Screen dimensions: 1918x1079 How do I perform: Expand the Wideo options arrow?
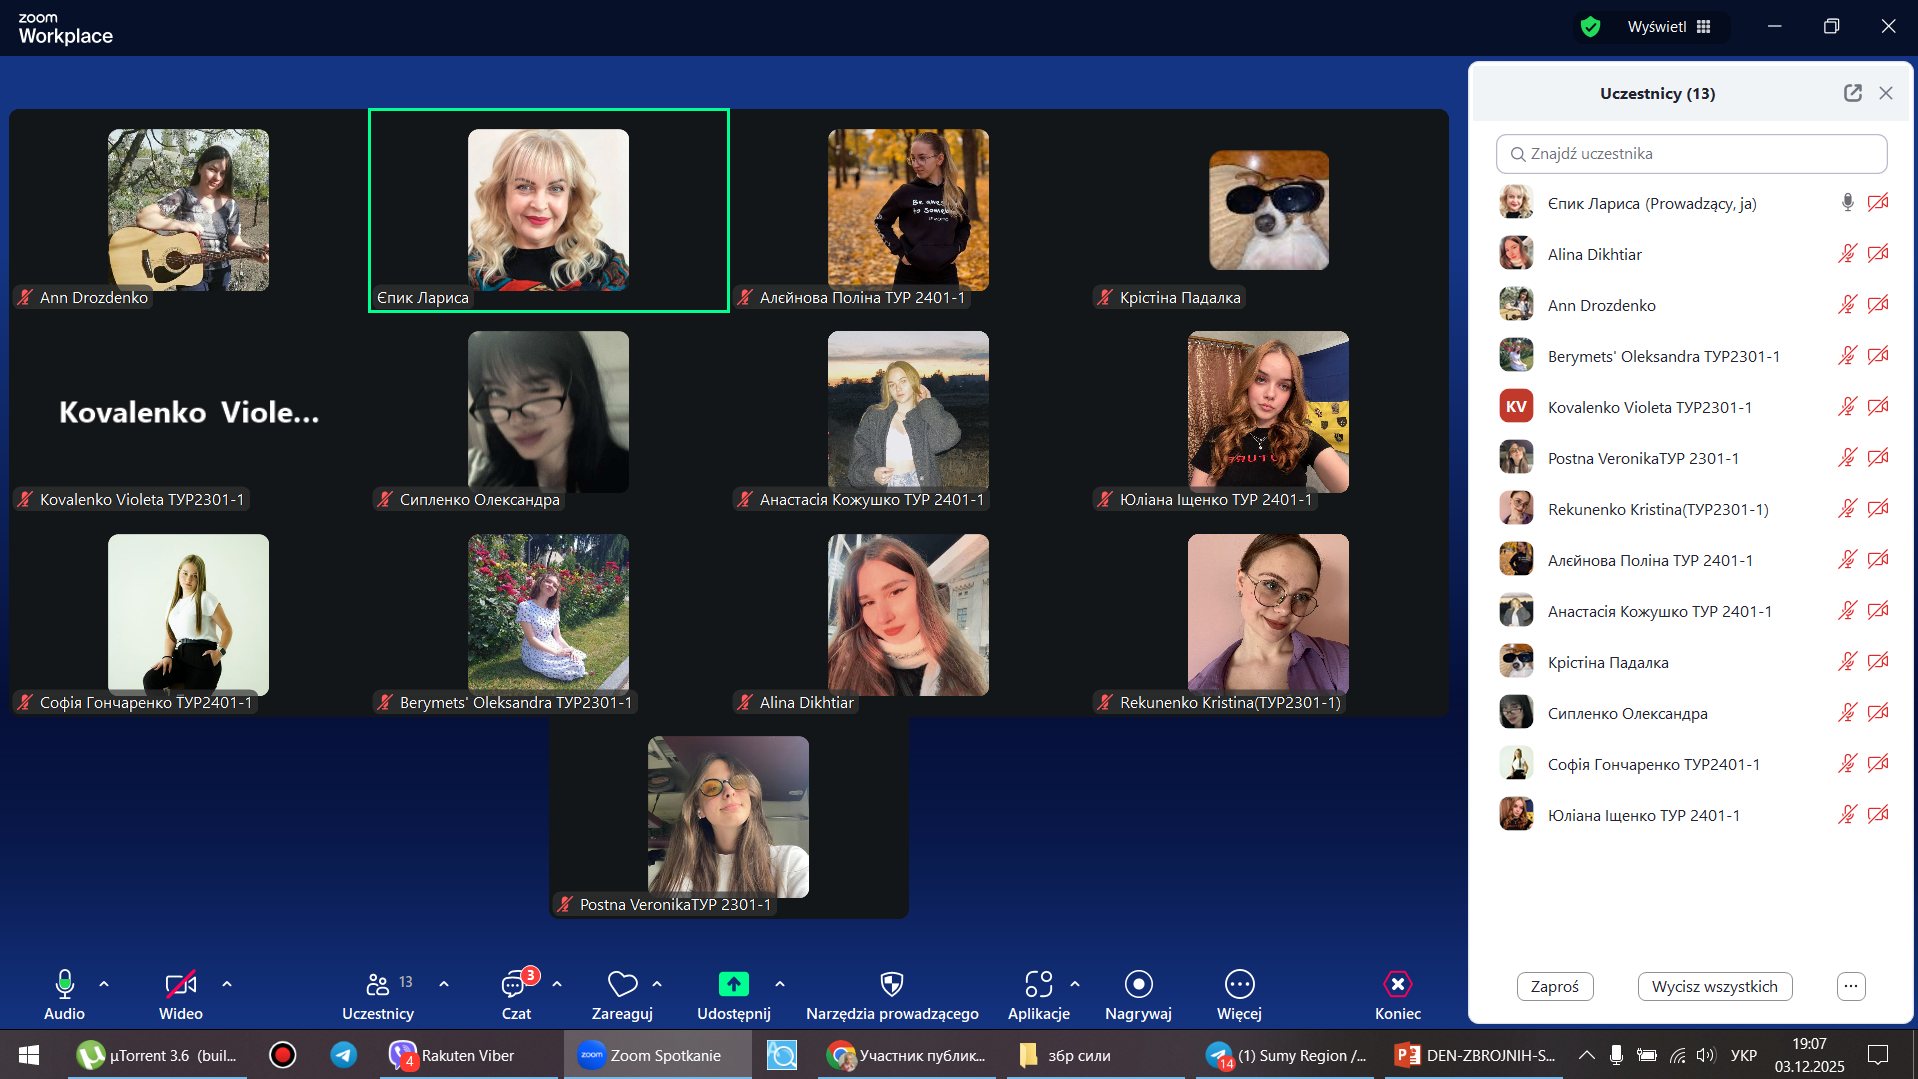click(x=227, y=984)
